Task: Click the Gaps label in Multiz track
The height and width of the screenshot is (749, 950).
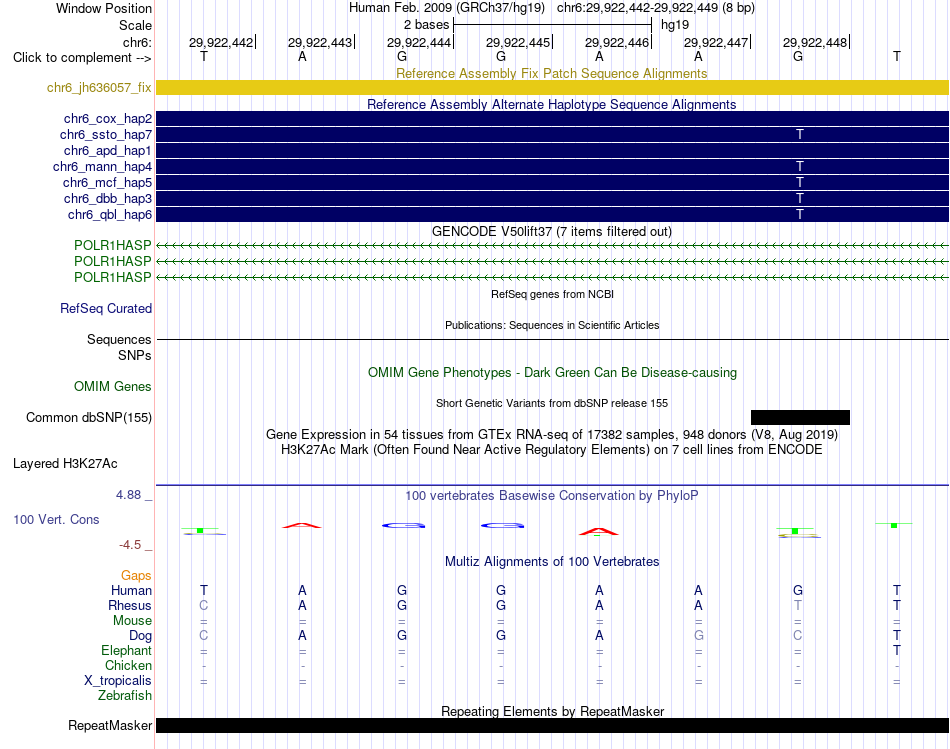Action: pyautogui.click(x=136, y=576)
